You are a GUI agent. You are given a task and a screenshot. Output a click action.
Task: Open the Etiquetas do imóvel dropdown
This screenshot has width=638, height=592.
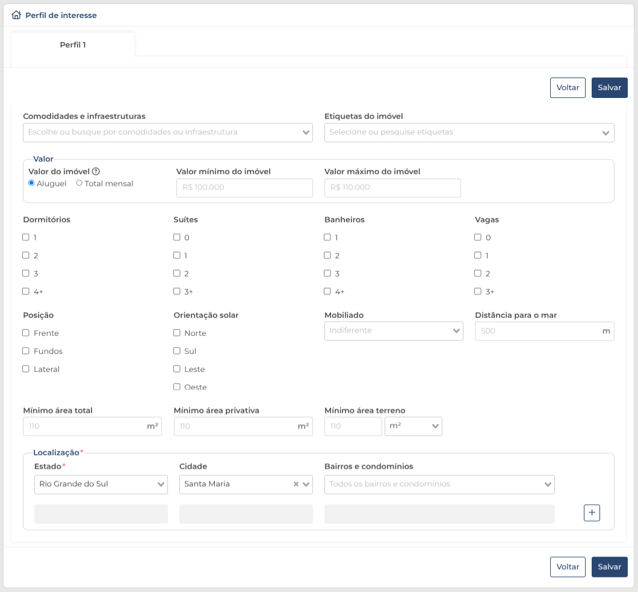(x=469, y=133)
